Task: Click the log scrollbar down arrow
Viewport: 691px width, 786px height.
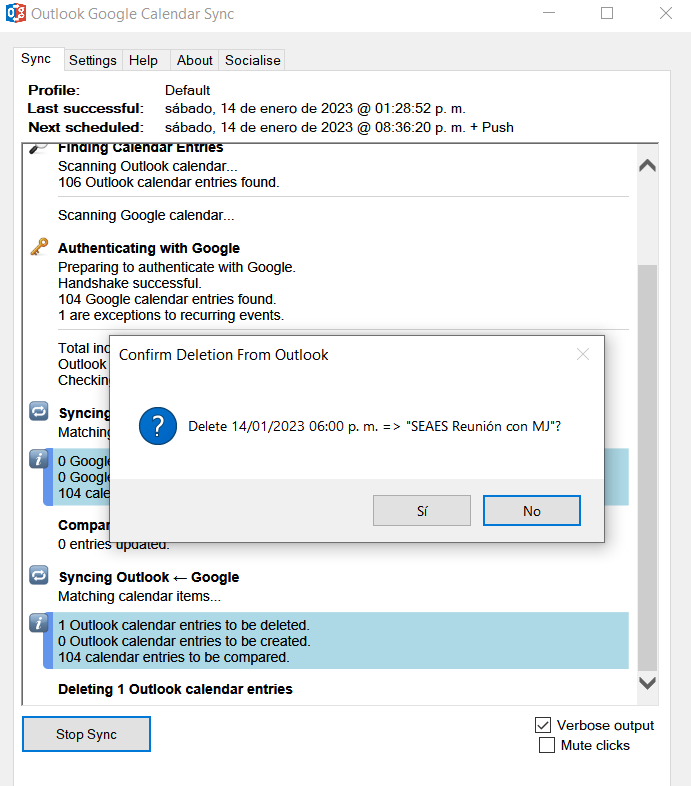Action: pos(647,683)
